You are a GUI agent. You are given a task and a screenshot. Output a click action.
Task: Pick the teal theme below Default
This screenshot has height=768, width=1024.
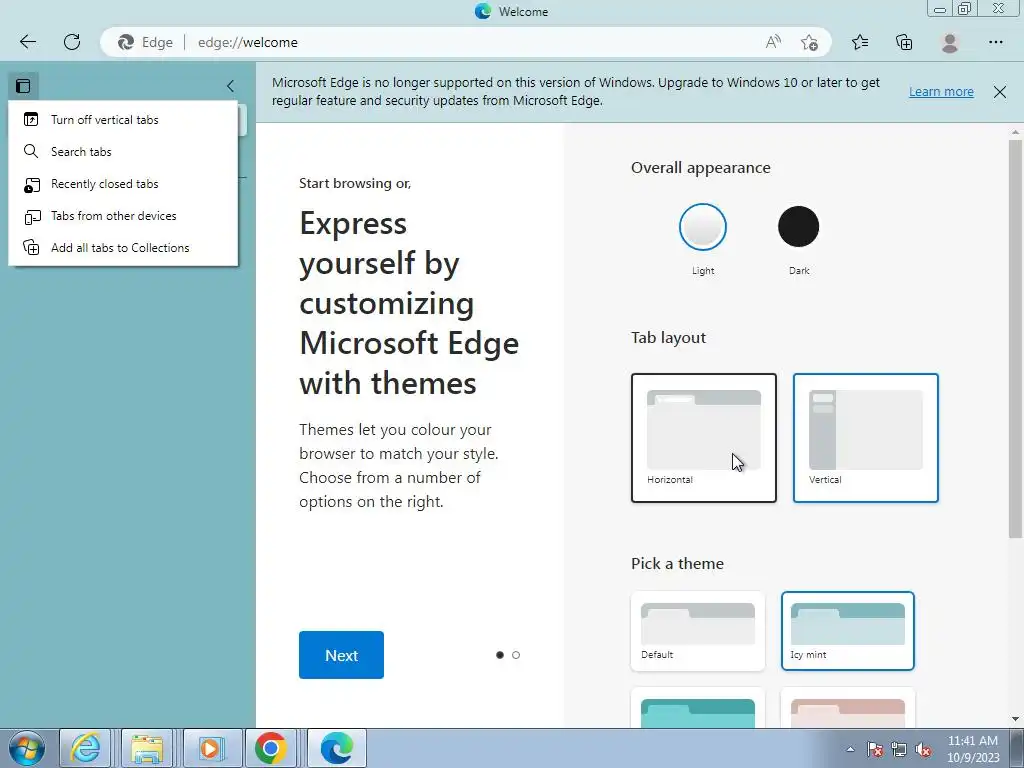697,709
